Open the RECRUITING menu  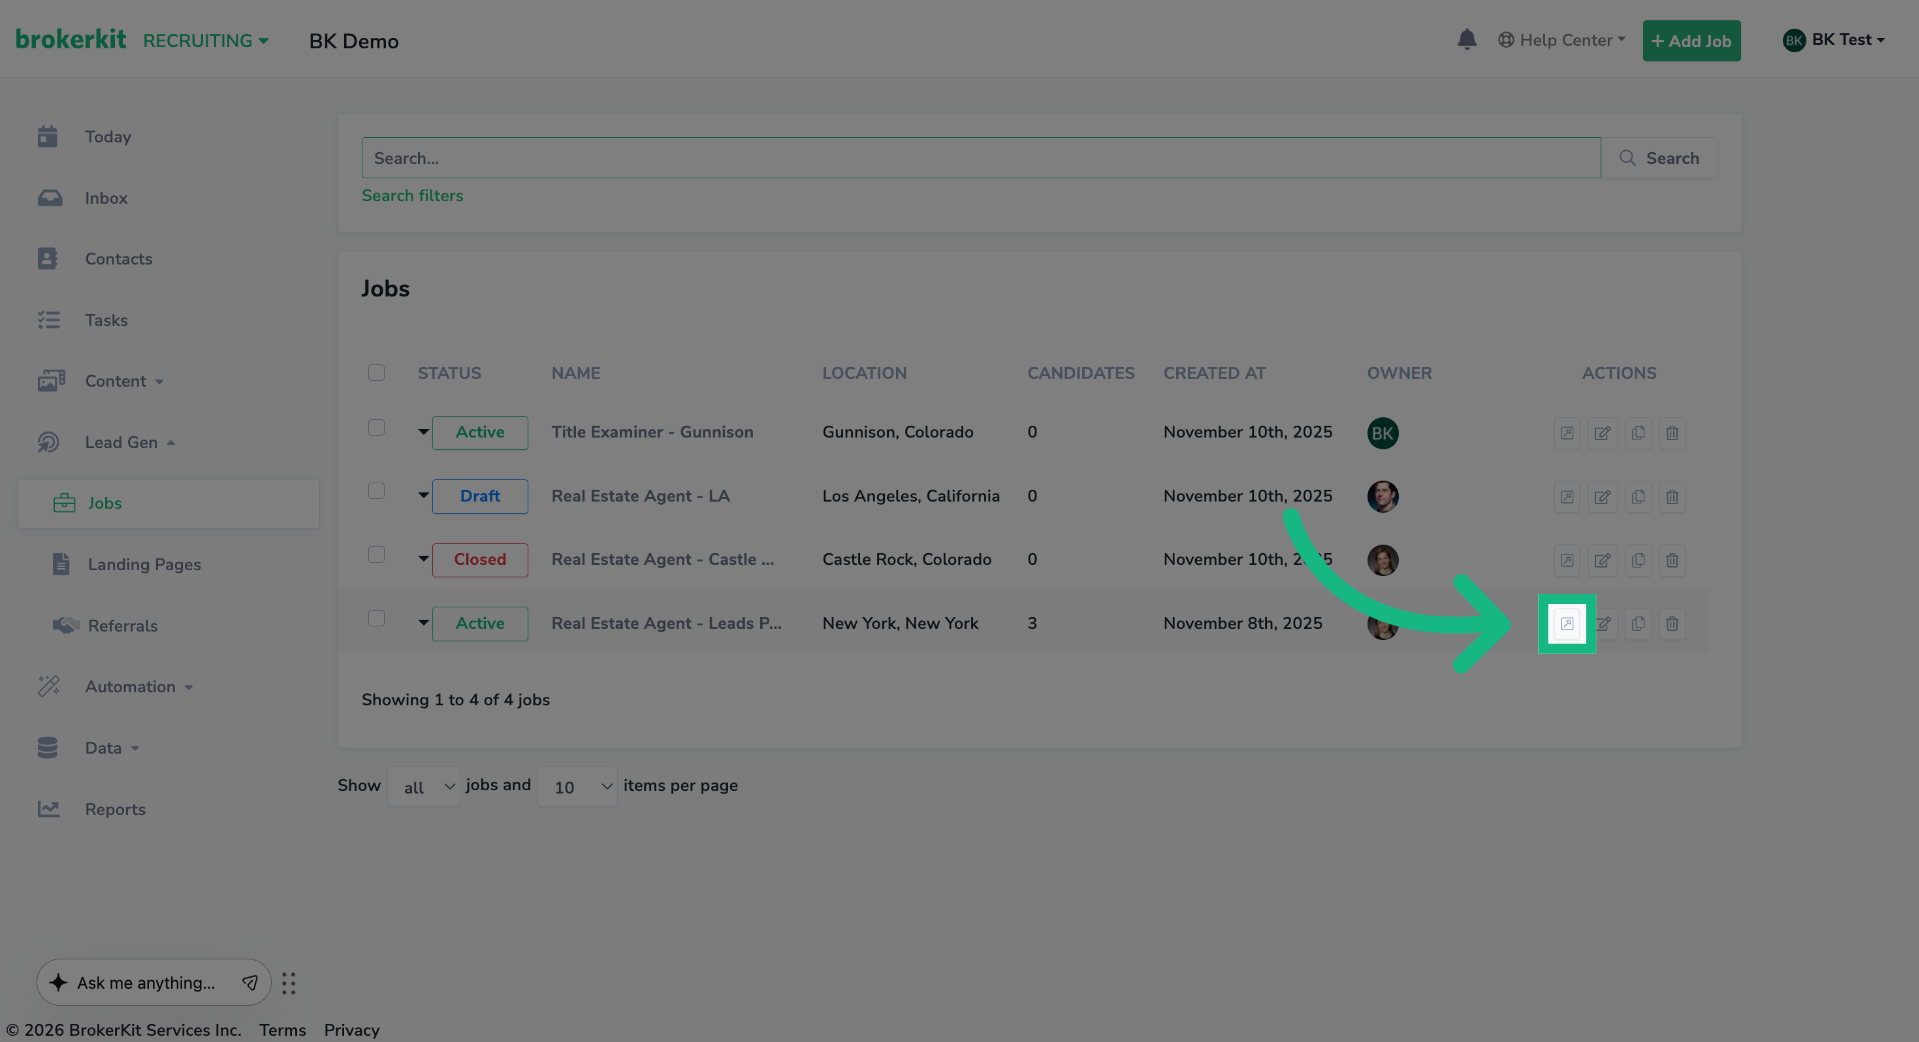[x=205, y=40]
